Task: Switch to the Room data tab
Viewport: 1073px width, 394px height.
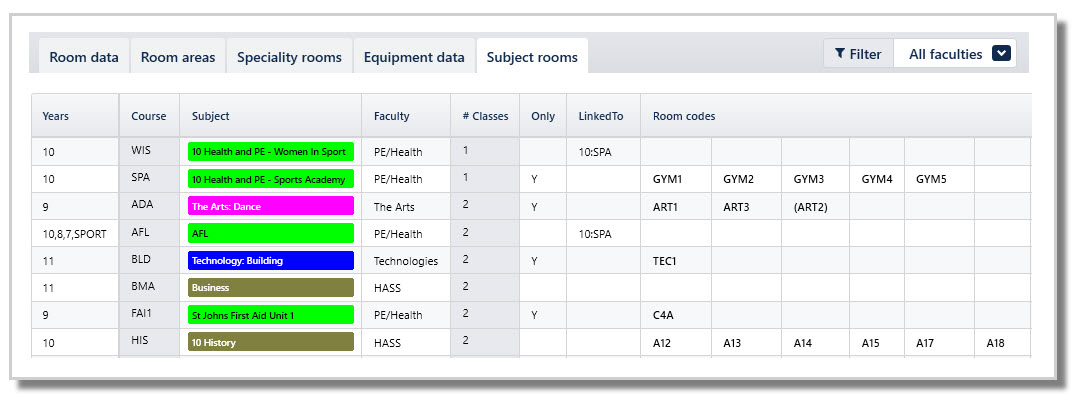Action: point(84,57)
